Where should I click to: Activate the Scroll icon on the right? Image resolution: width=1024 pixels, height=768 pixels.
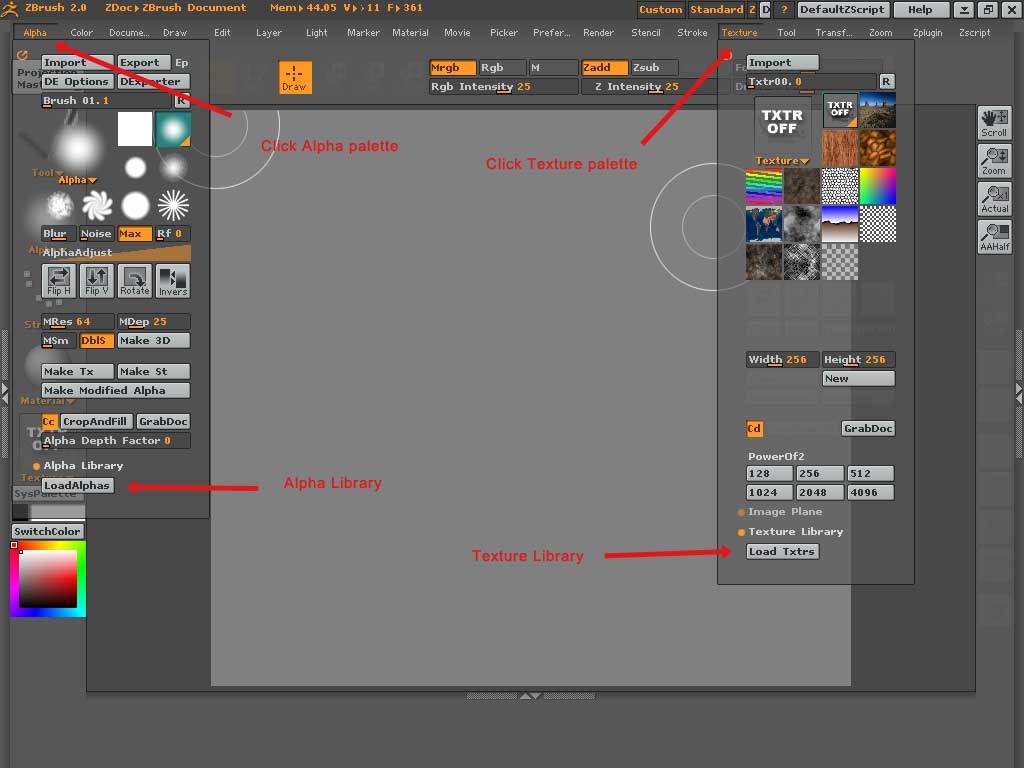994,122
